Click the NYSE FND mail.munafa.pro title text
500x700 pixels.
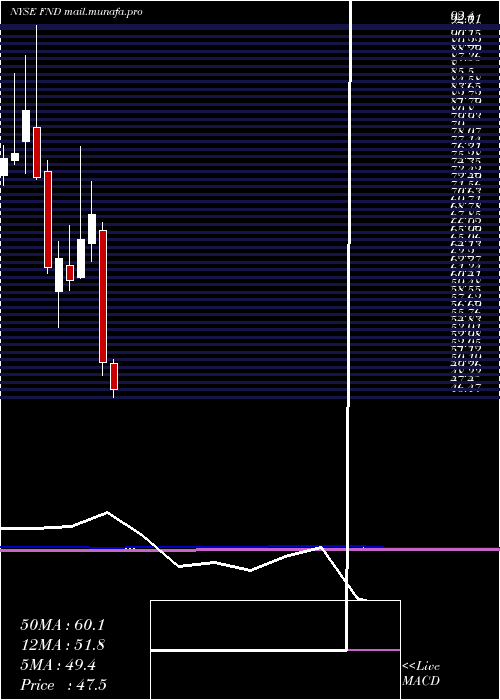(x=76, y=12)
